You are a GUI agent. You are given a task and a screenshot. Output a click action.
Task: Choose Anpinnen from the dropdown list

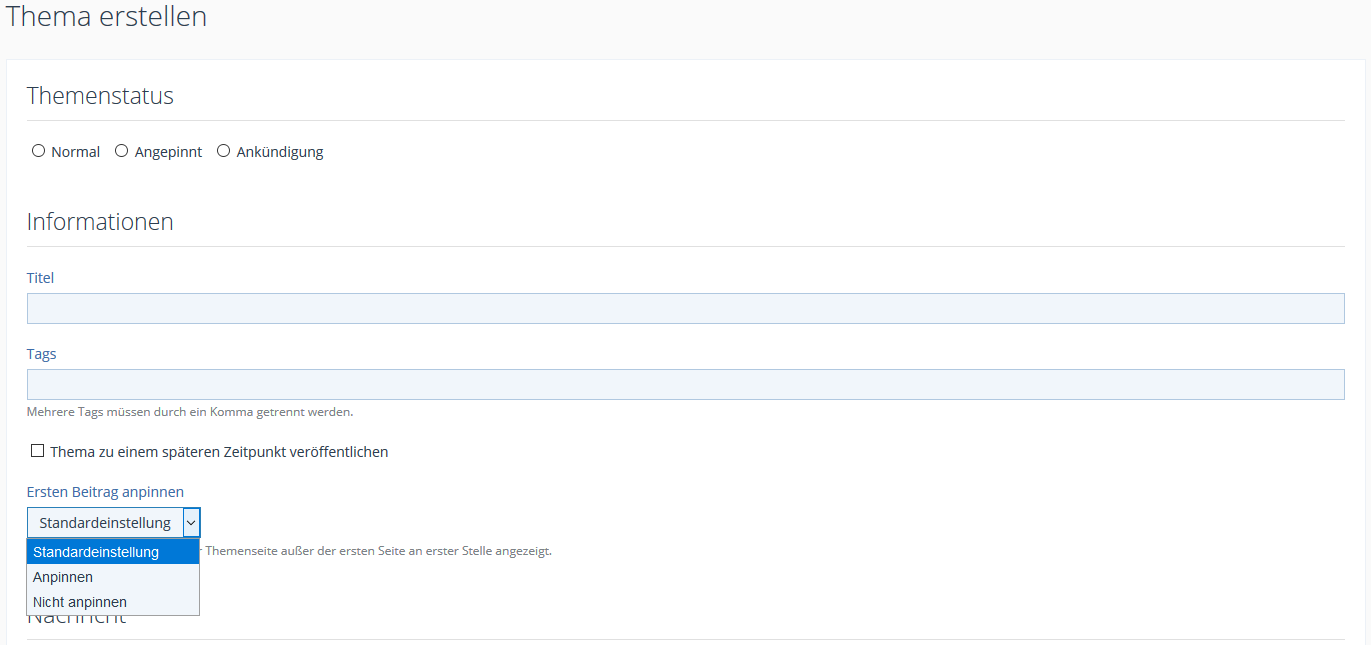click(63, 577)
